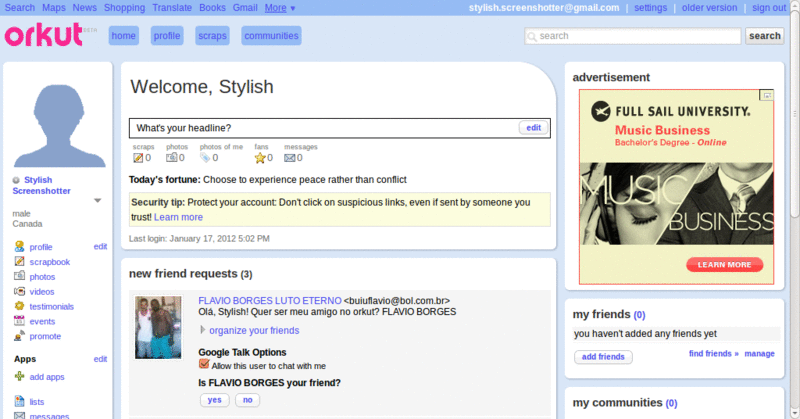Toggle Allow this user to chat checkbox
Viewport: 800px width, 419px height.
(x=204, y=364)
